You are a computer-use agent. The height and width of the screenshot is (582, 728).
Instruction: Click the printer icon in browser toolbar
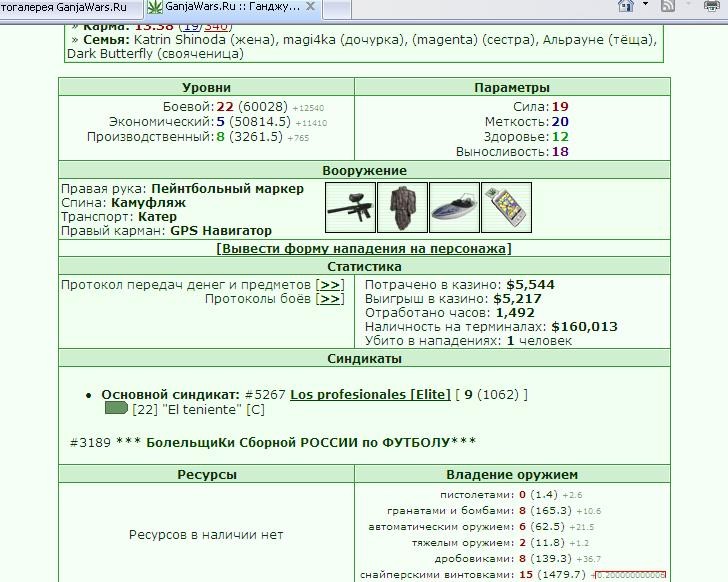(712, 6)
